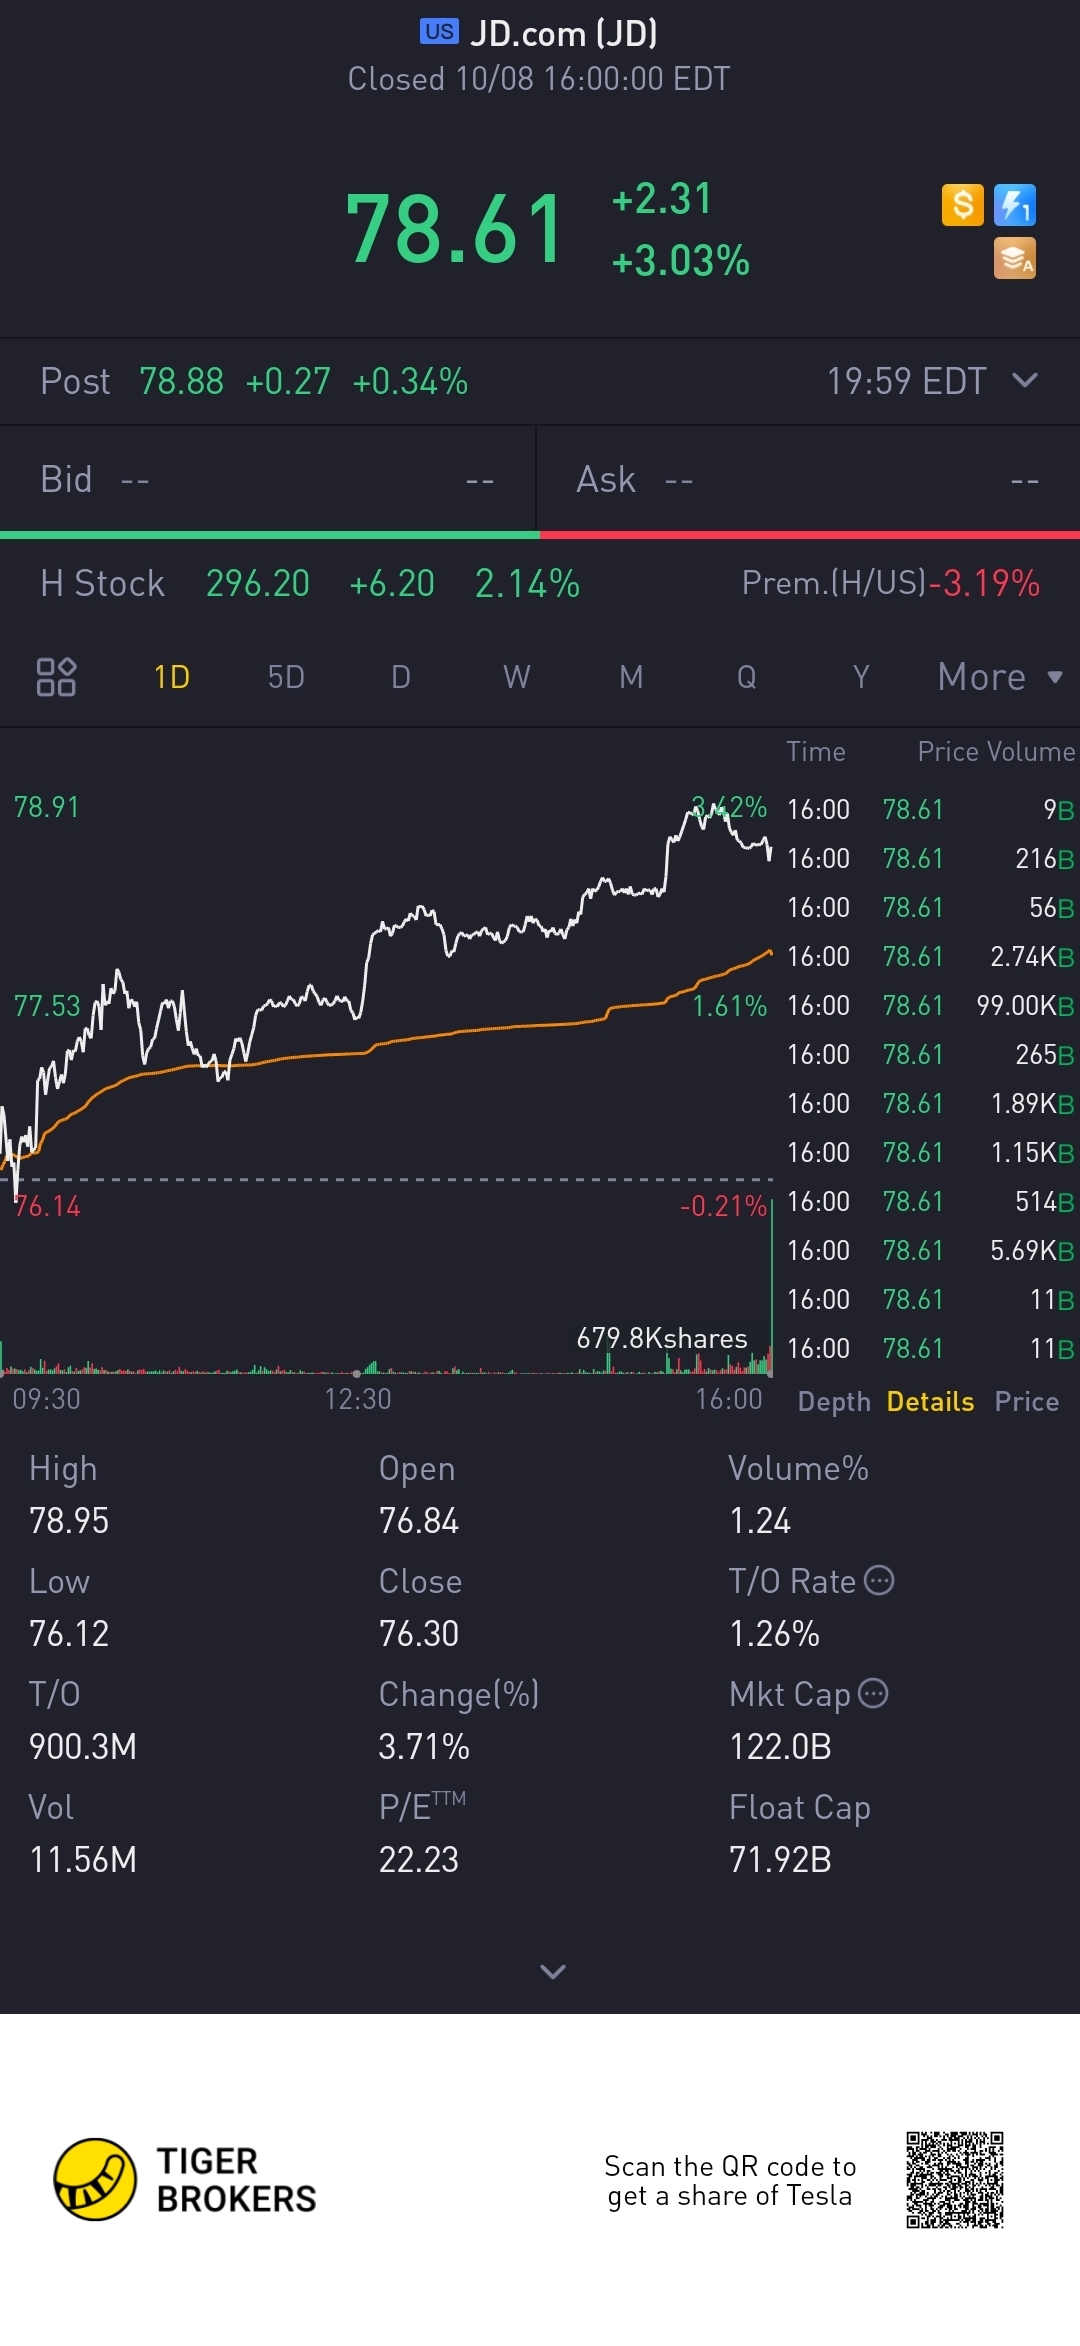
Task: Tap the Tiger Brokers logo
Action: [x=186, y=2180]
